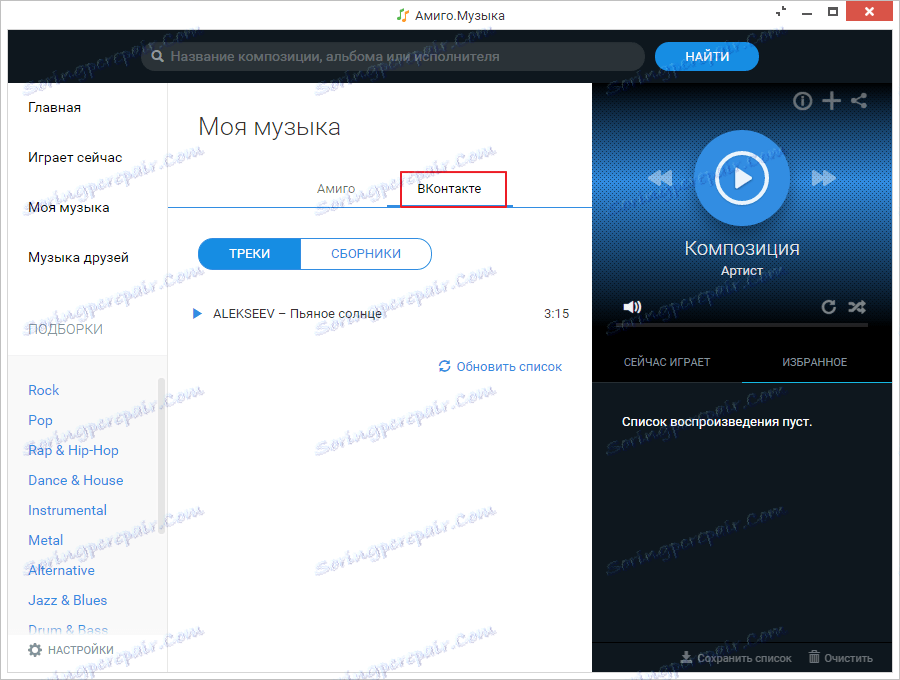Skip to previous track with rewind icon
Screen dimensions: 900x680
coord(660,178)
